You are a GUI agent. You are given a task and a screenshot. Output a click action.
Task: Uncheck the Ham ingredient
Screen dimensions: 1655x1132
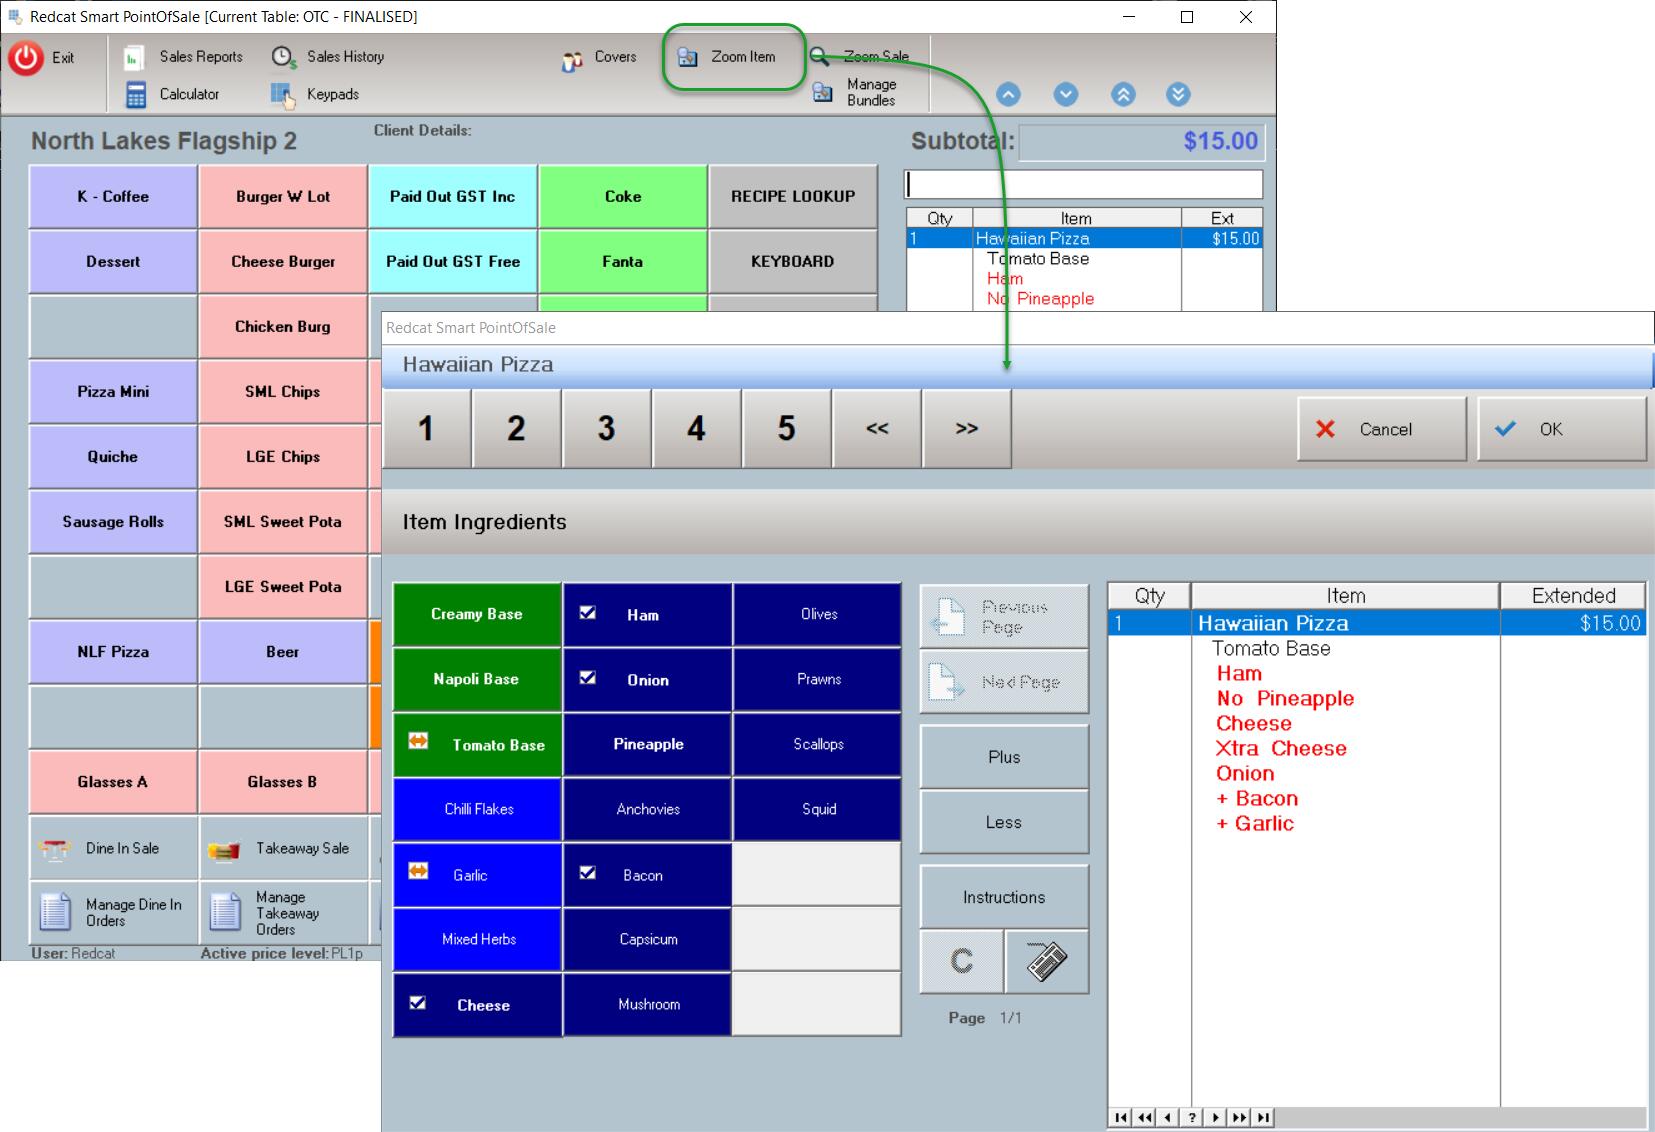588,613
